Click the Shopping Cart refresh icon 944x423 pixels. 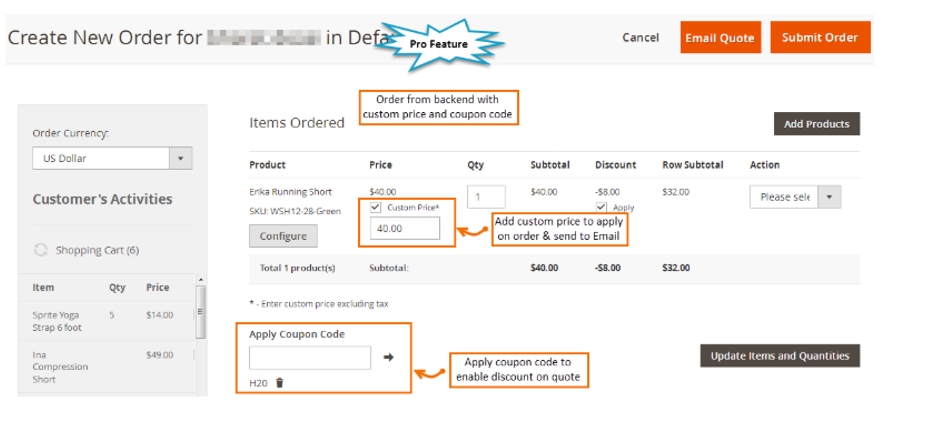click(41, 250)
